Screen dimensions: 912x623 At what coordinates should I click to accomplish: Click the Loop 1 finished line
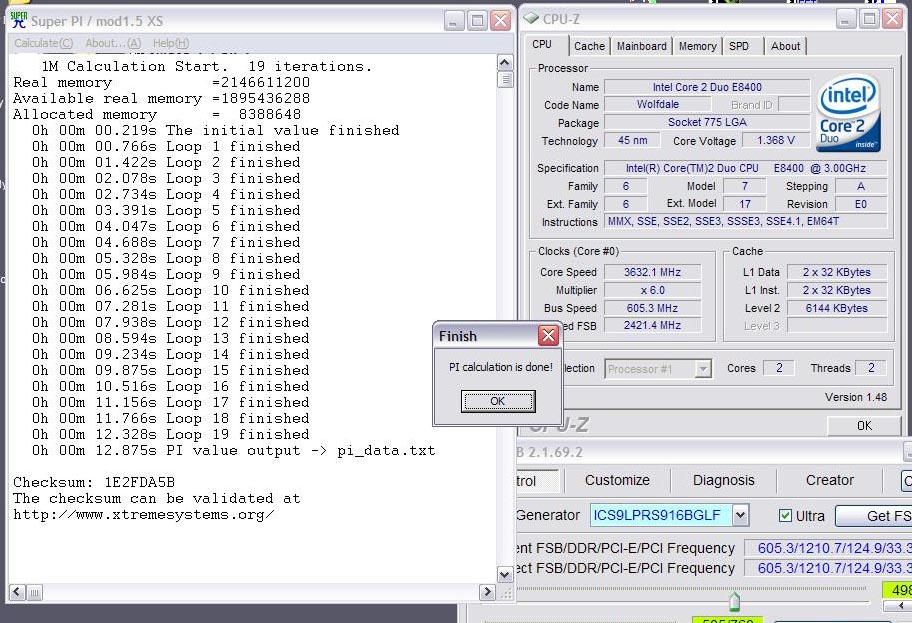166,147
